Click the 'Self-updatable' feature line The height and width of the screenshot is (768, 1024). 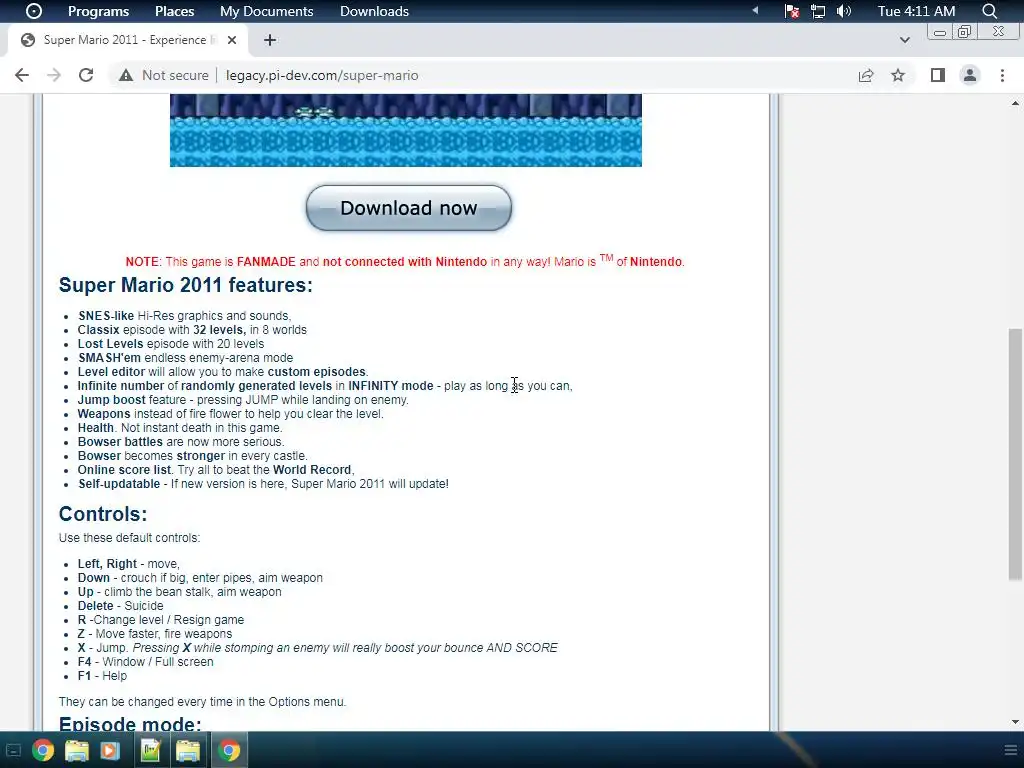pos(263,484)
